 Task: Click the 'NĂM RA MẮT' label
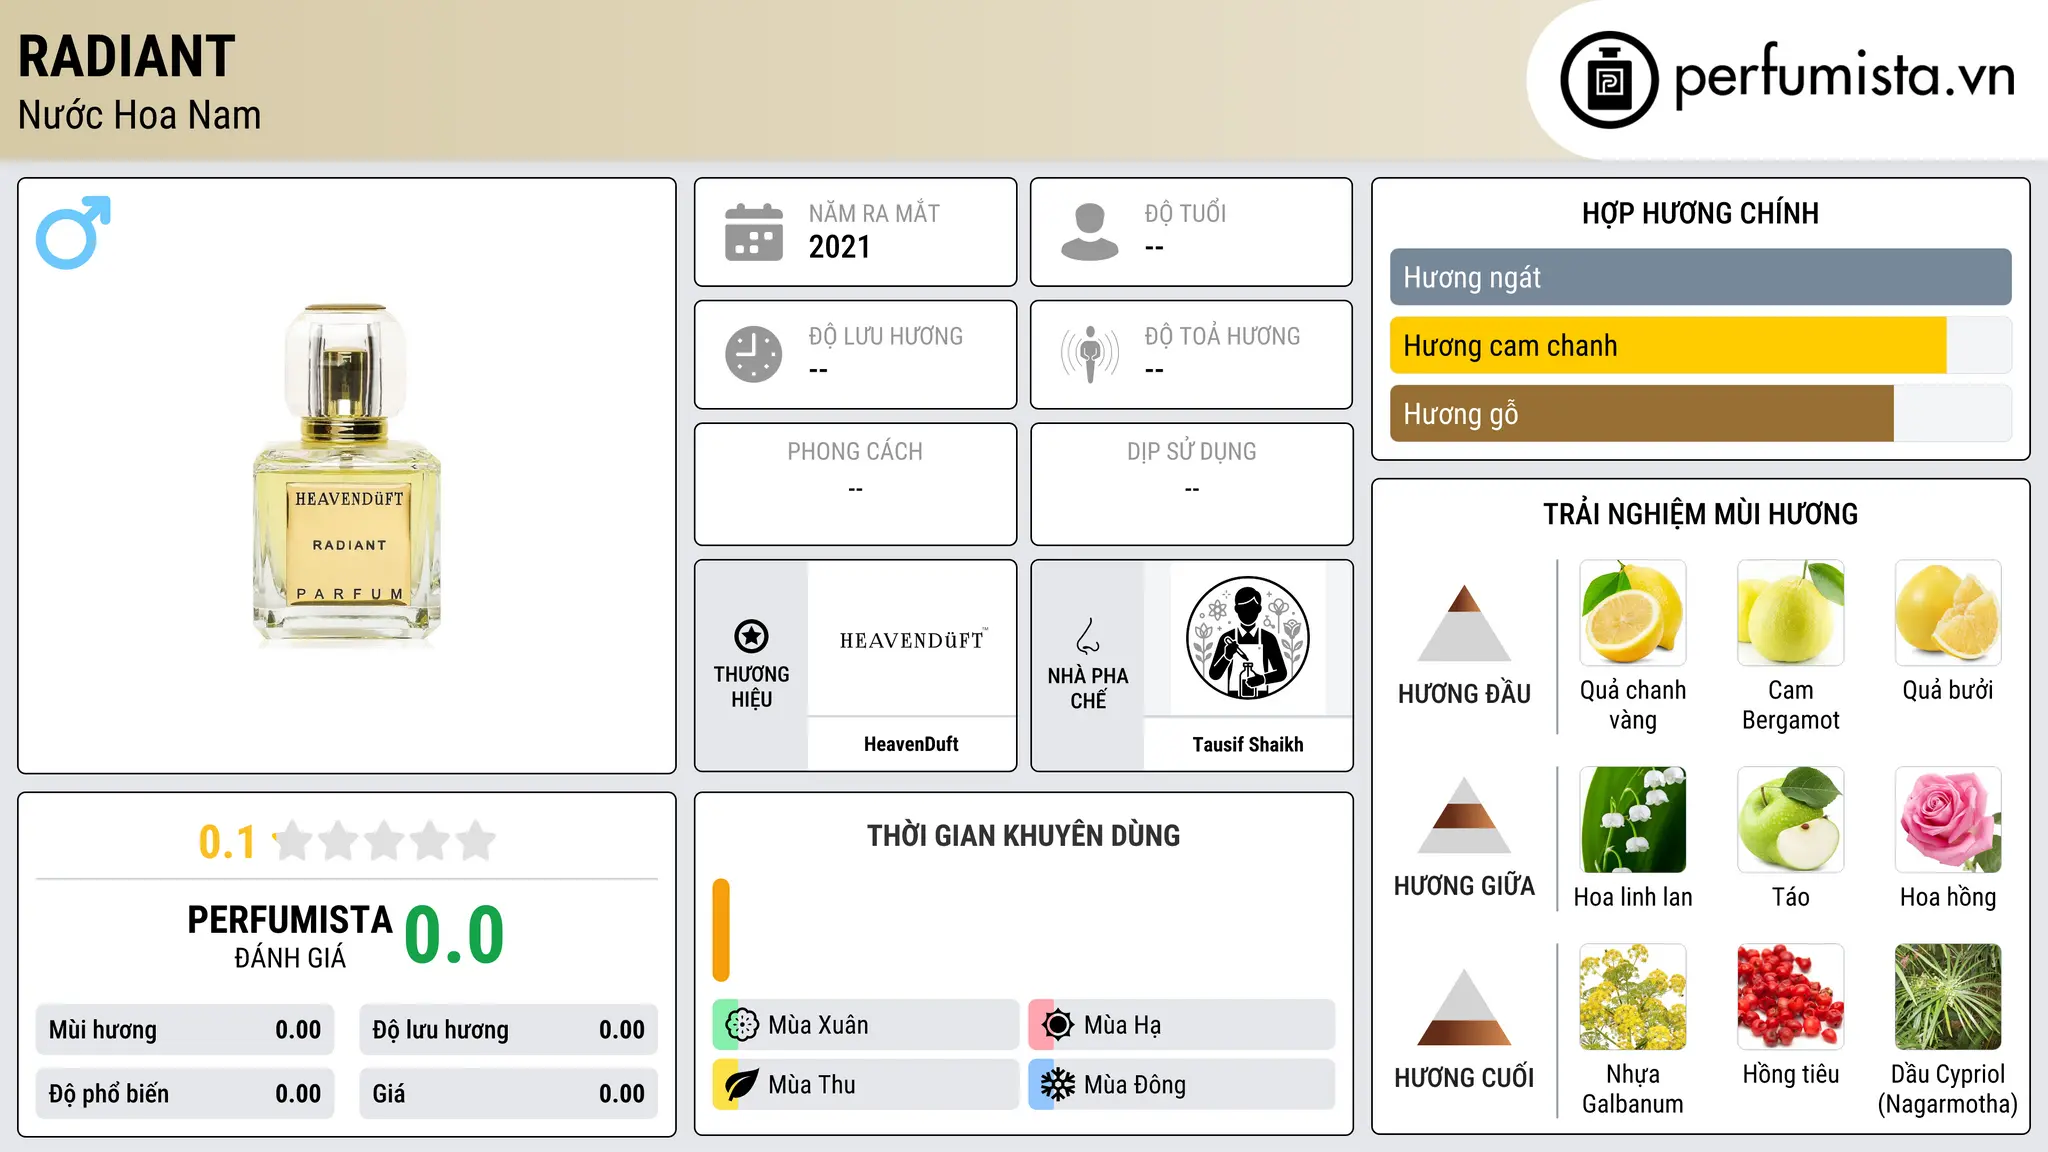click(x=875, y=213)
